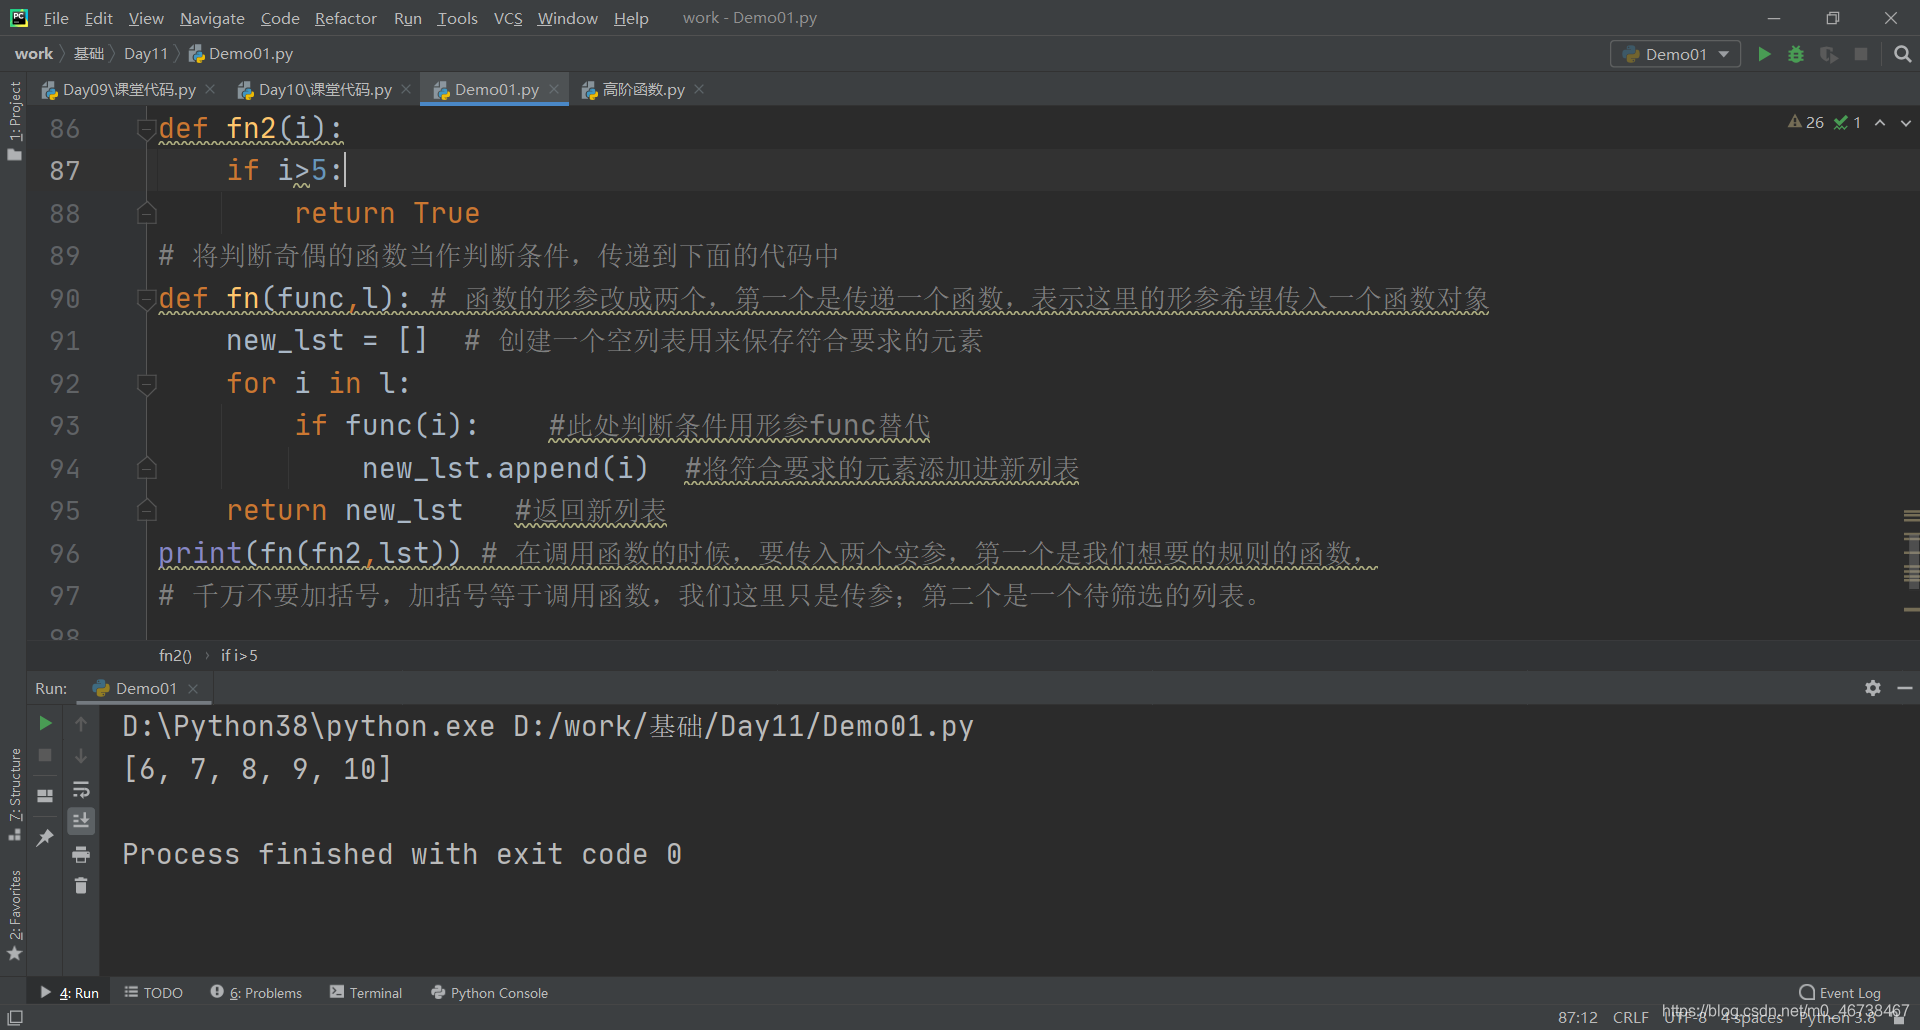The height and width of the screenshot is (1030, 1920).
Task: Open the File menu
Action: pyautogui.click(x=56, y=18)
